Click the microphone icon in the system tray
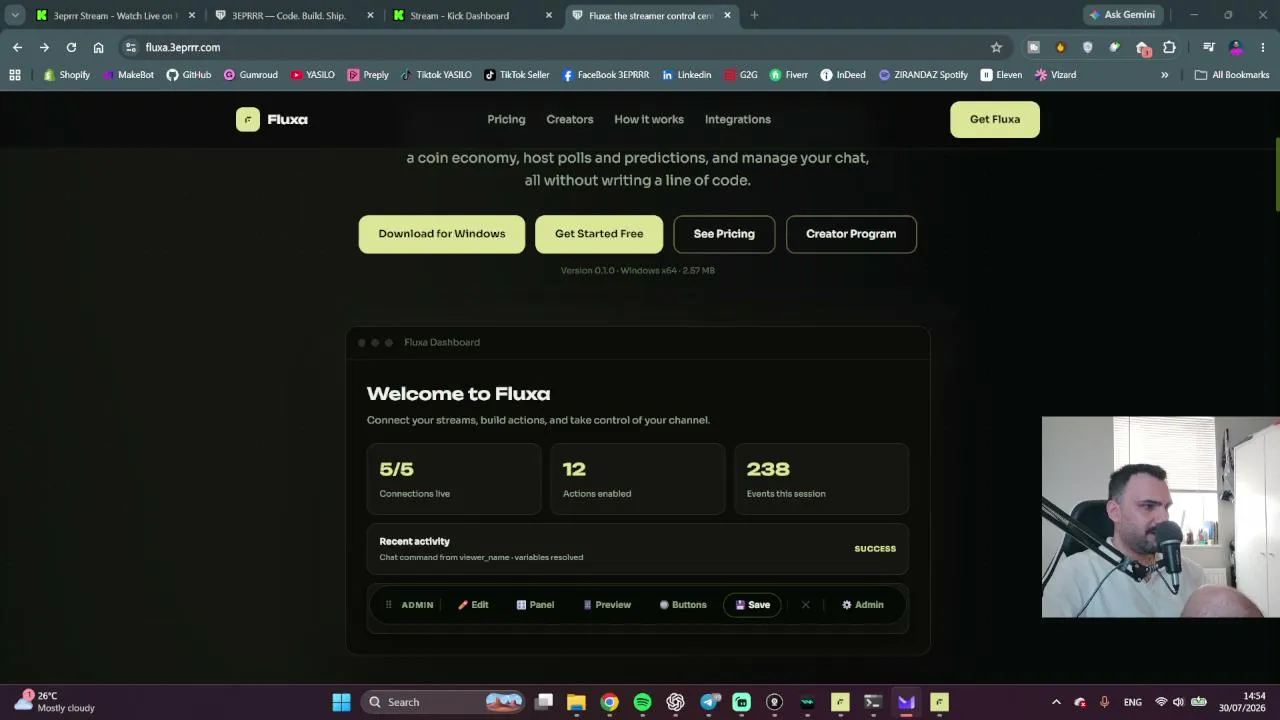 pos(1104,702)
